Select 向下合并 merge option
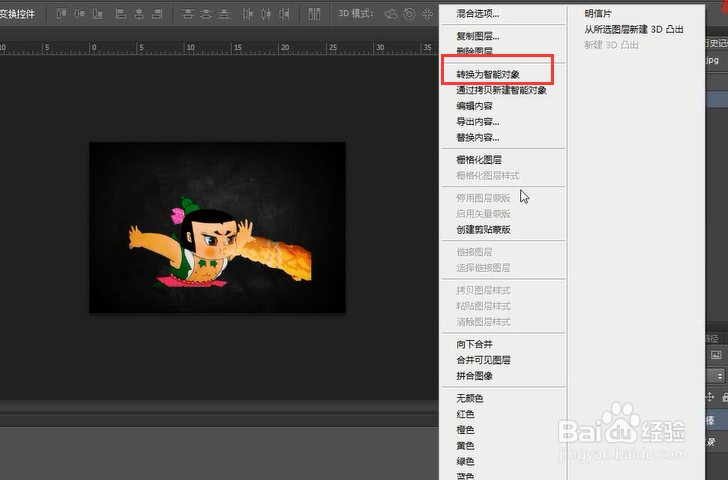This screenshot has width=728, height=480. (x=474, y=344)
